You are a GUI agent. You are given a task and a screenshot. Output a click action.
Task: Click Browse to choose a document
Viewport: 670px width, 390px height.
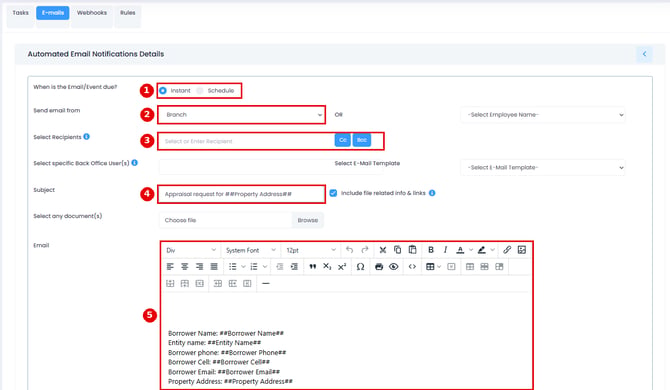308,220
